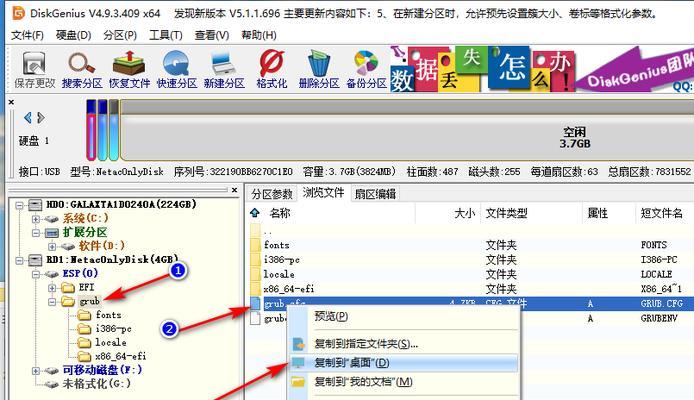Screen dimensions: 694x400
Task: Go to next disk with right arrow
Action: coord(41,118)
